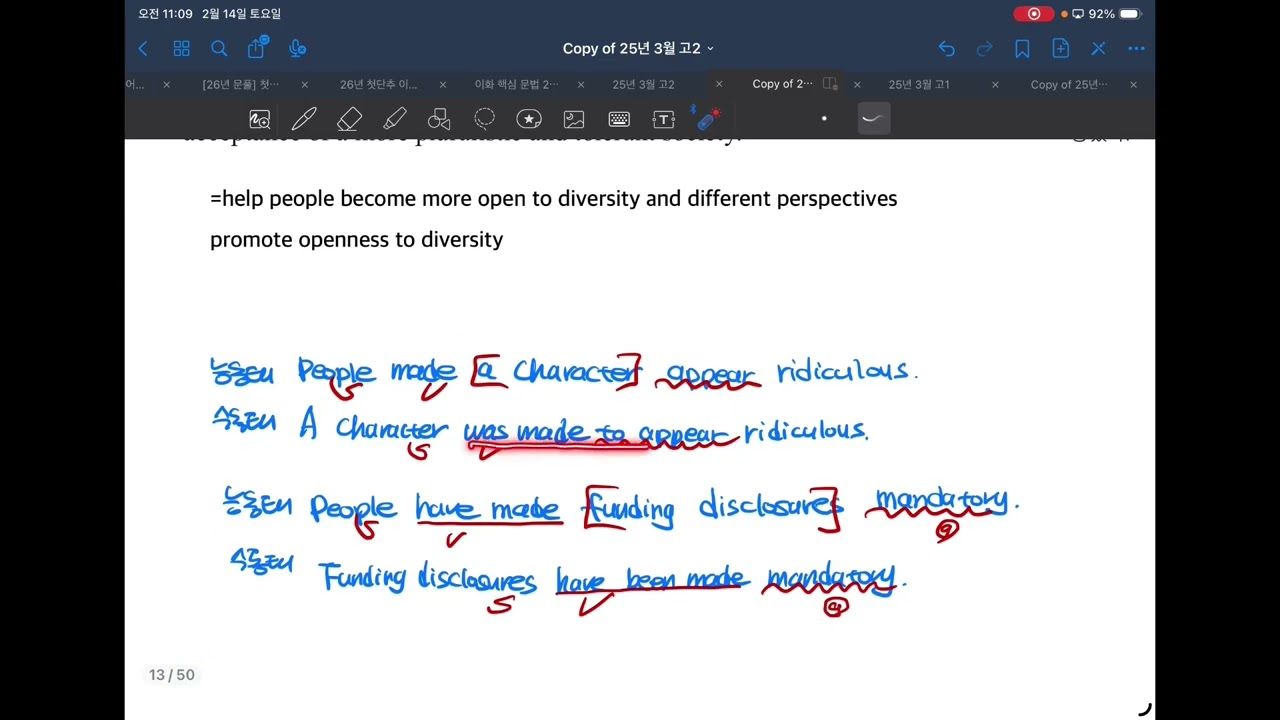
Task: Select the Eraser tool
Action: (349, 120)
